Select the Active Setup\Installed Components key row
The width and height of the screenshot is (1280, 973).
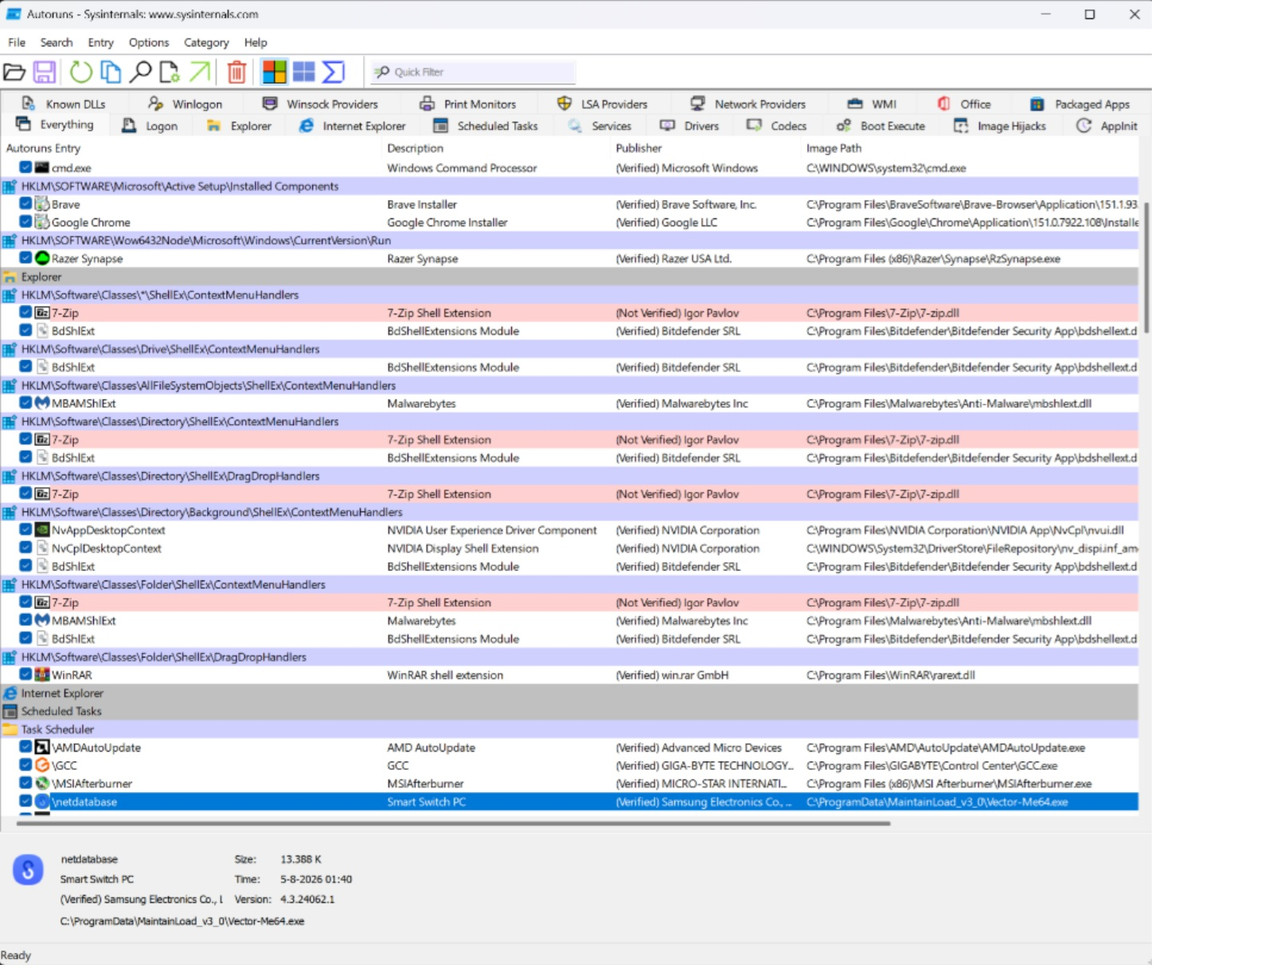point(570,186)
